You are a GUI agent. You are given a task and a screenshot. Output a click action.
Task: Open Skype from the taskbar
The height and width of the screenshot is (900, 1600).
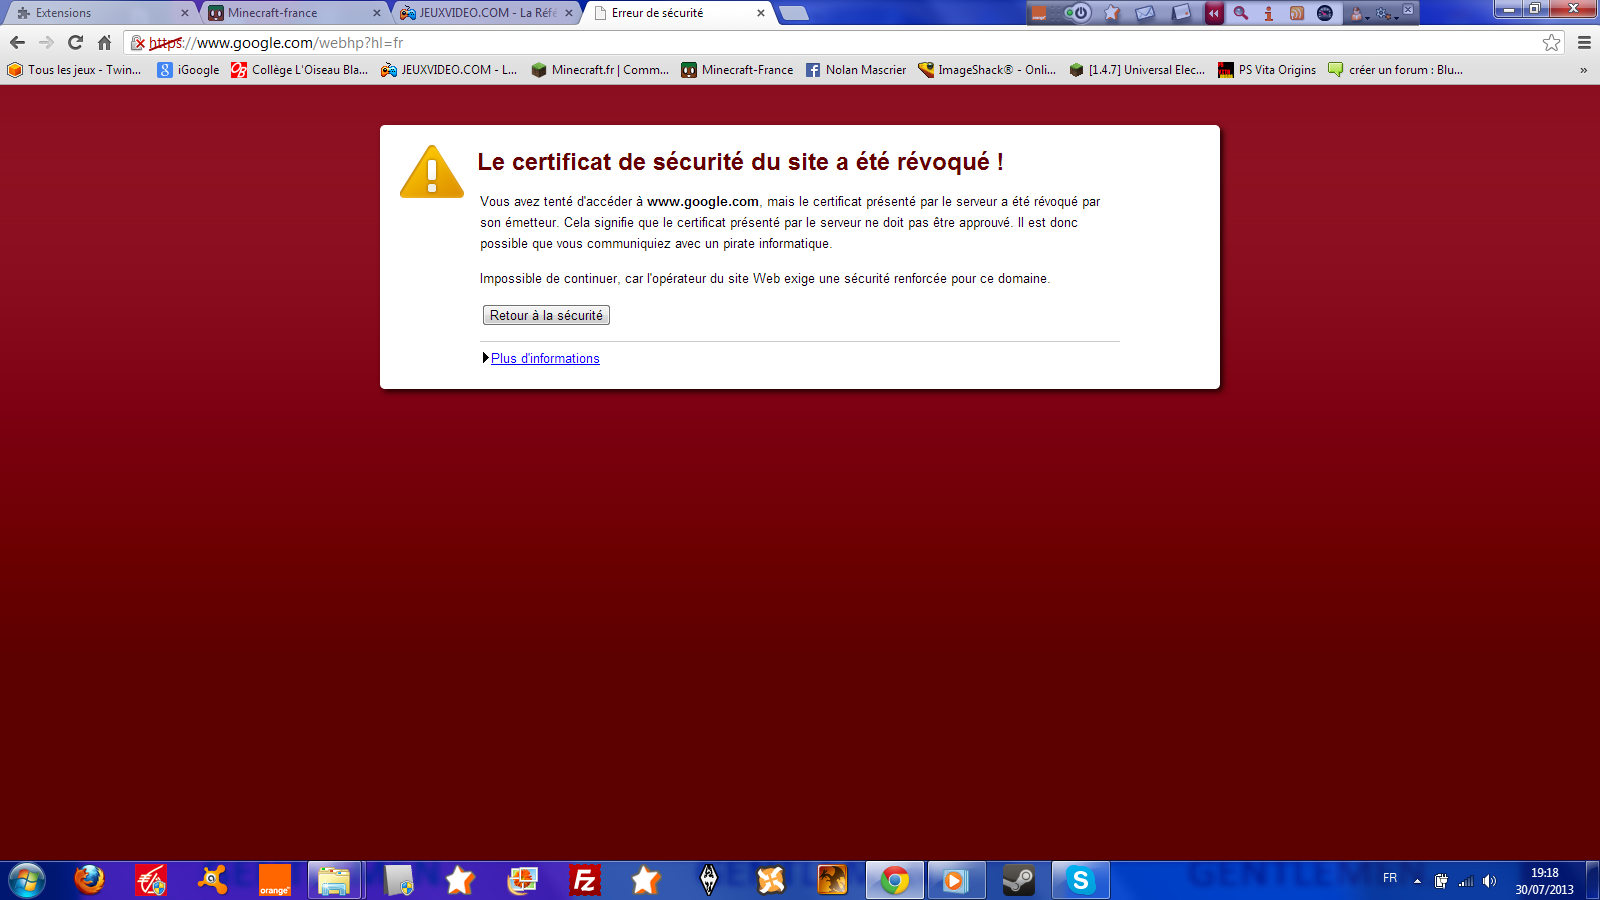tap(1080, 880)
